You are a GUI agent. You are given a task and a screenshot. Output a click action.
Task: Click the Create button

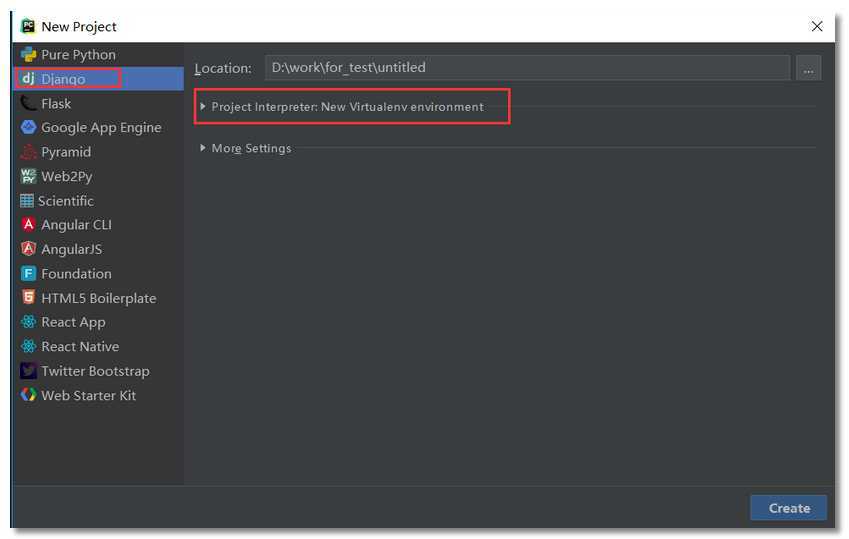pos(788,508)
